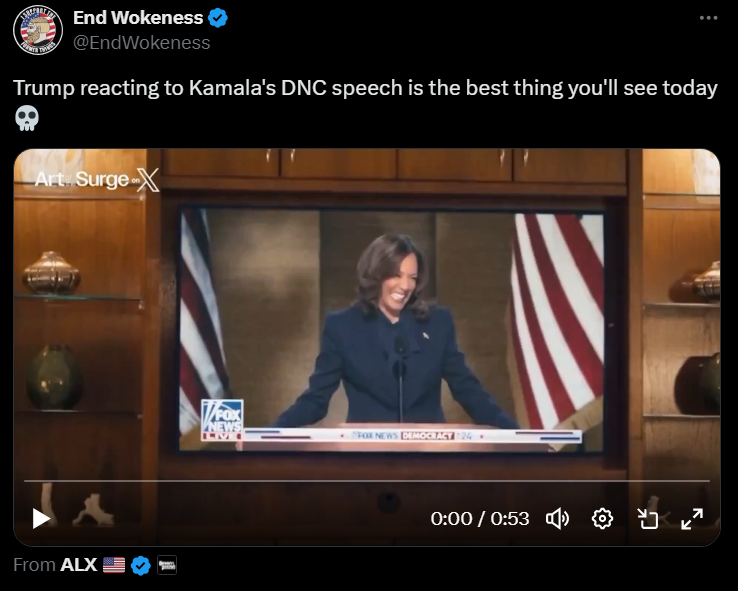
Task: Enter fullscreen video mode
Action: click(x=692, y=519)
